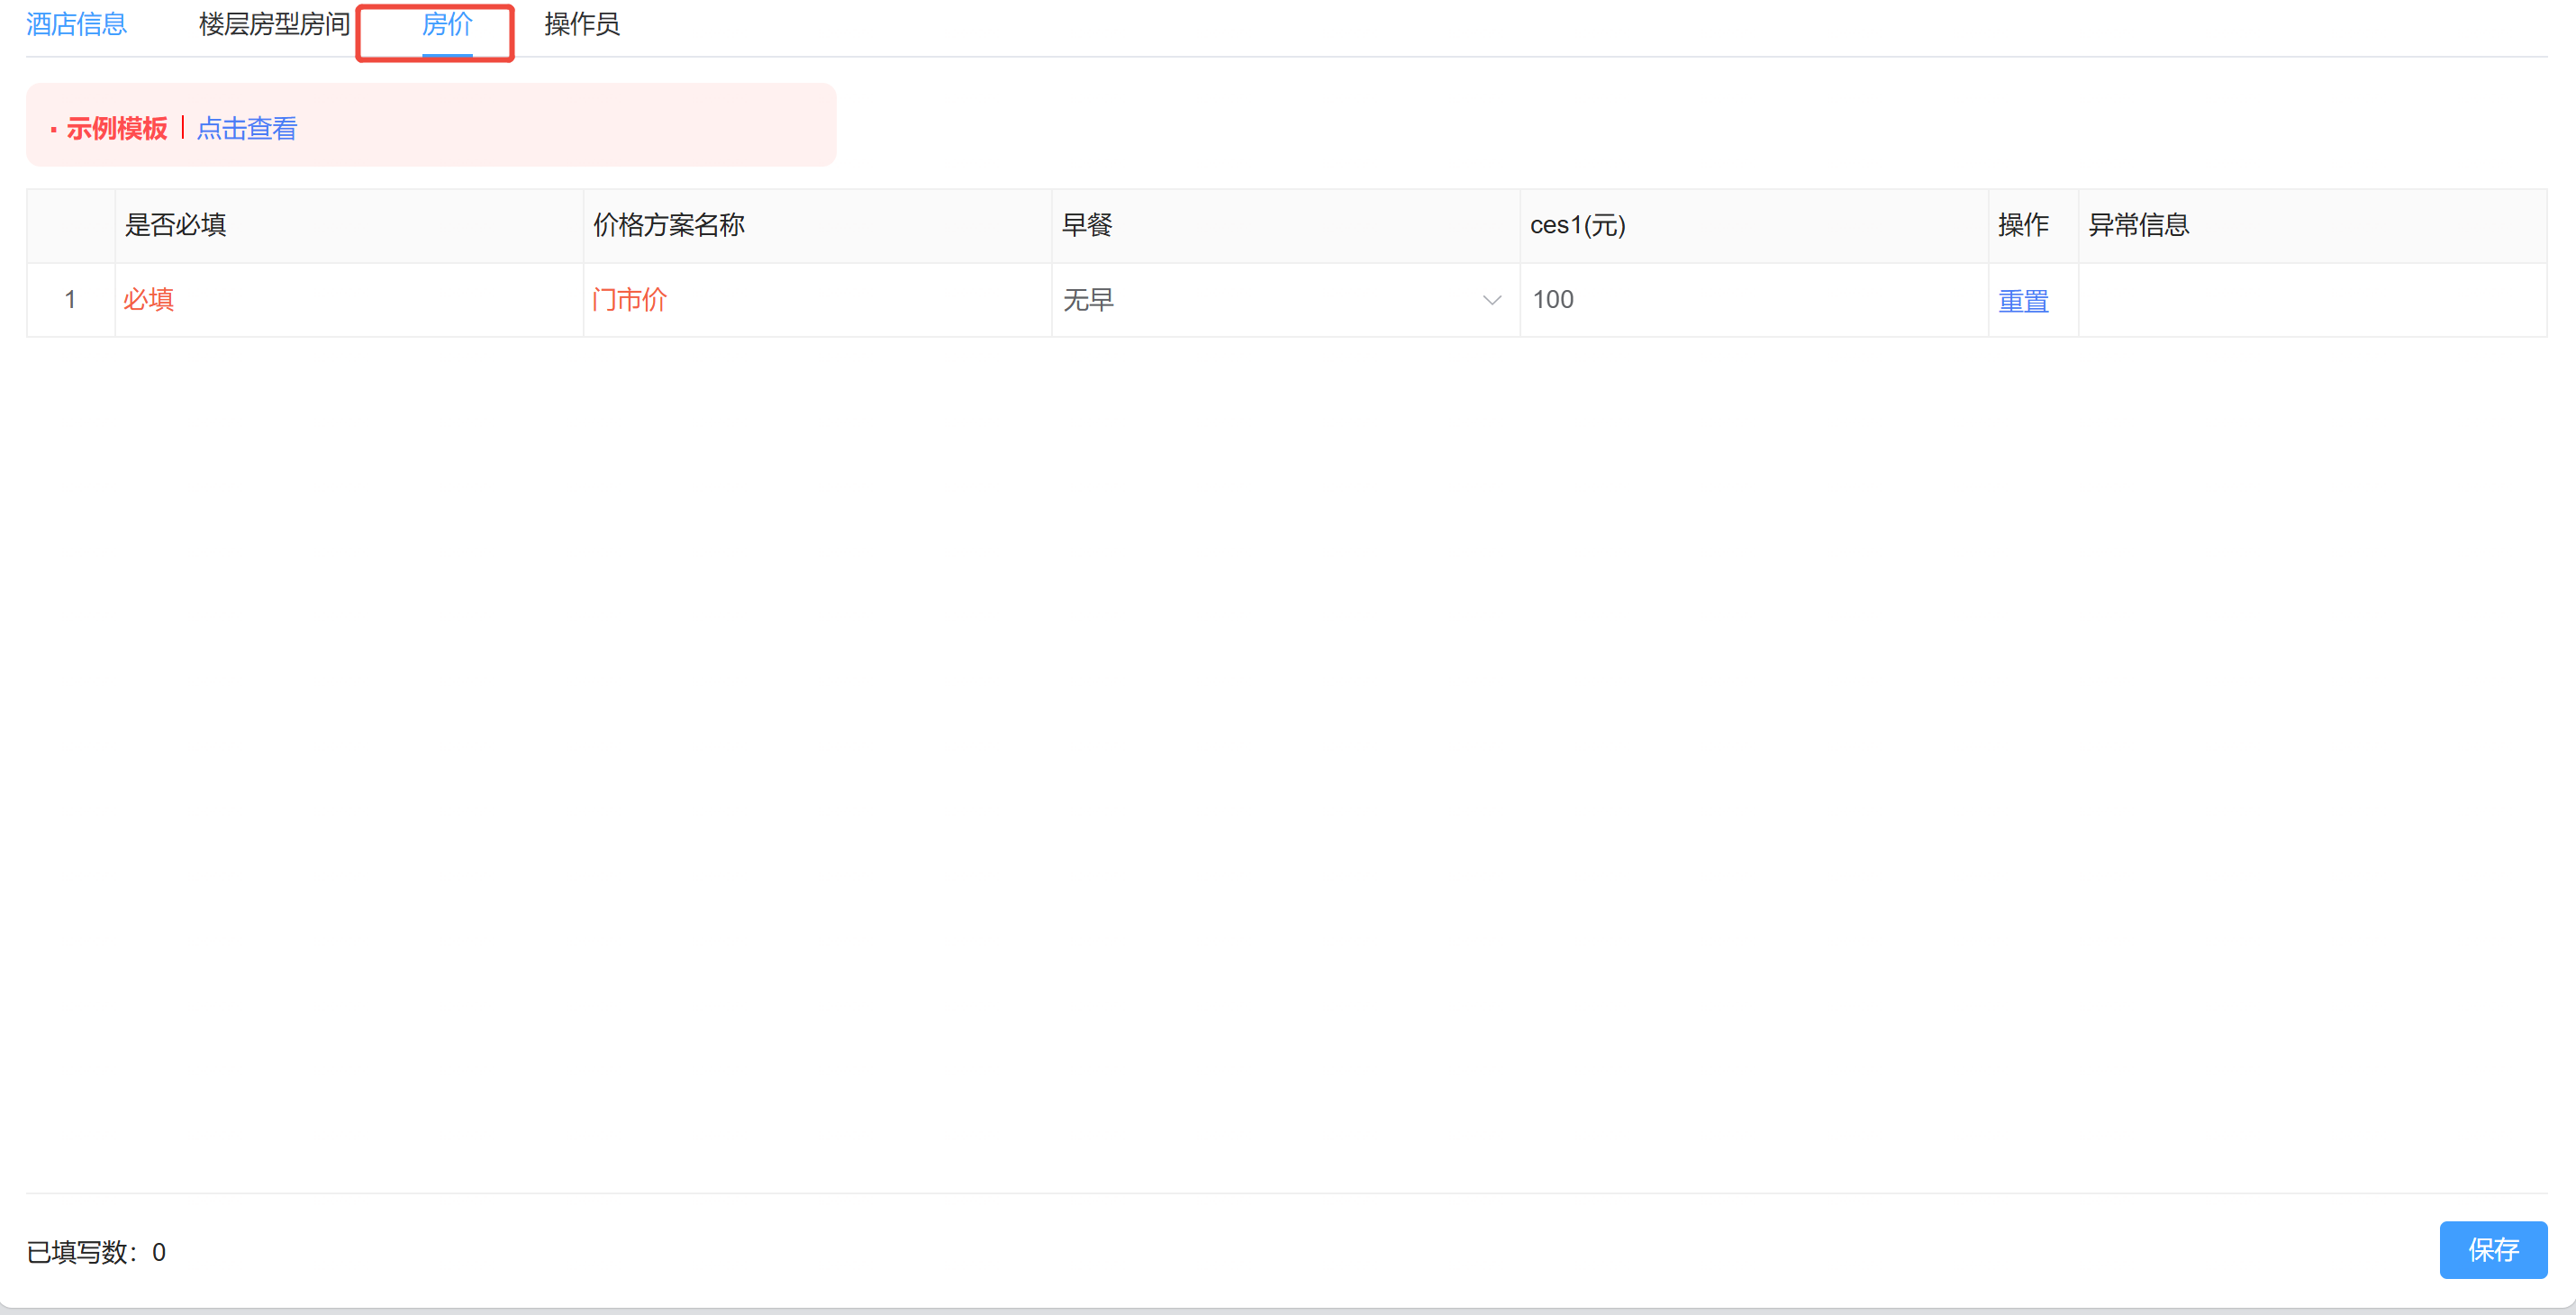Click the breakfast dropdown chevron arrow
The height and width of the screenshot is (1315, 2576).
[x=1491, y=300]
